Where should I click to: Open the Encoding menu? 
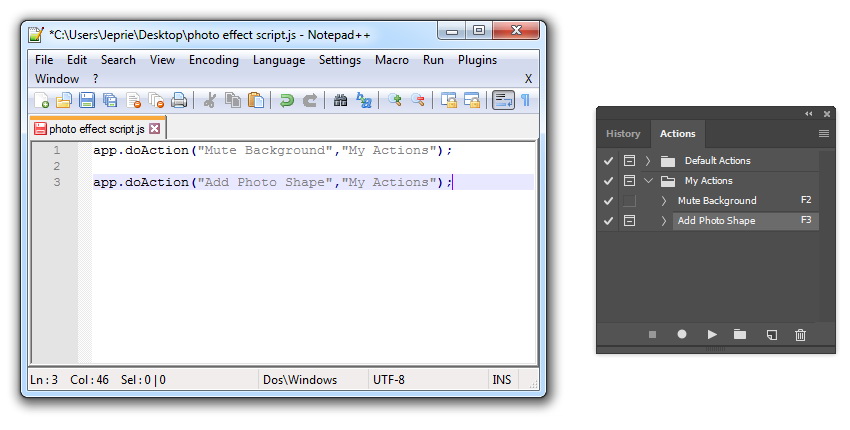pyautogui.click(x=214, y=60)
